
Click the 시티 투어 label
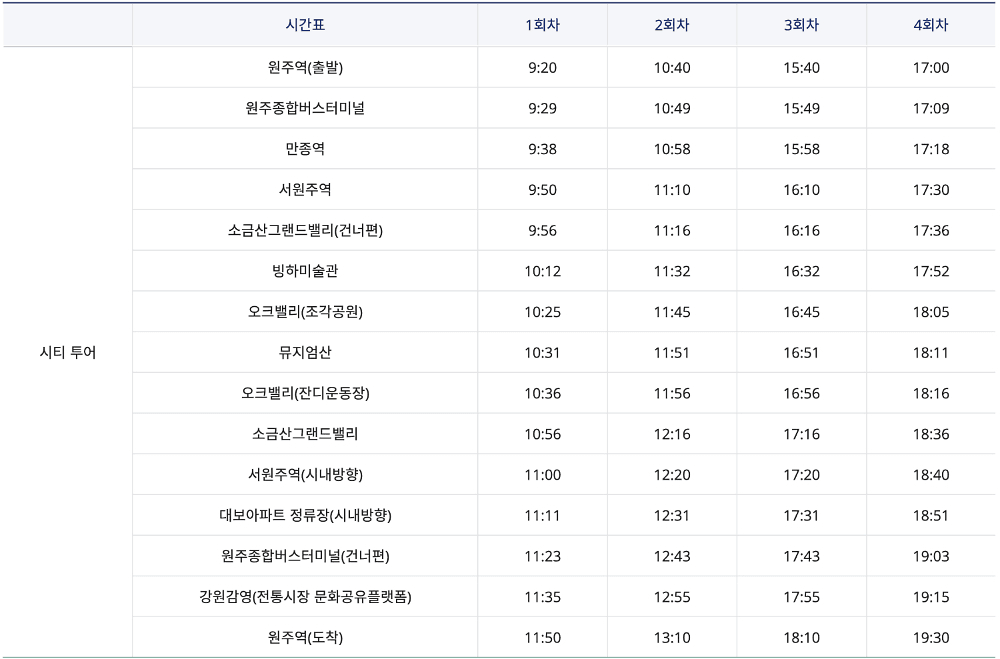click(x=68, y=351)
